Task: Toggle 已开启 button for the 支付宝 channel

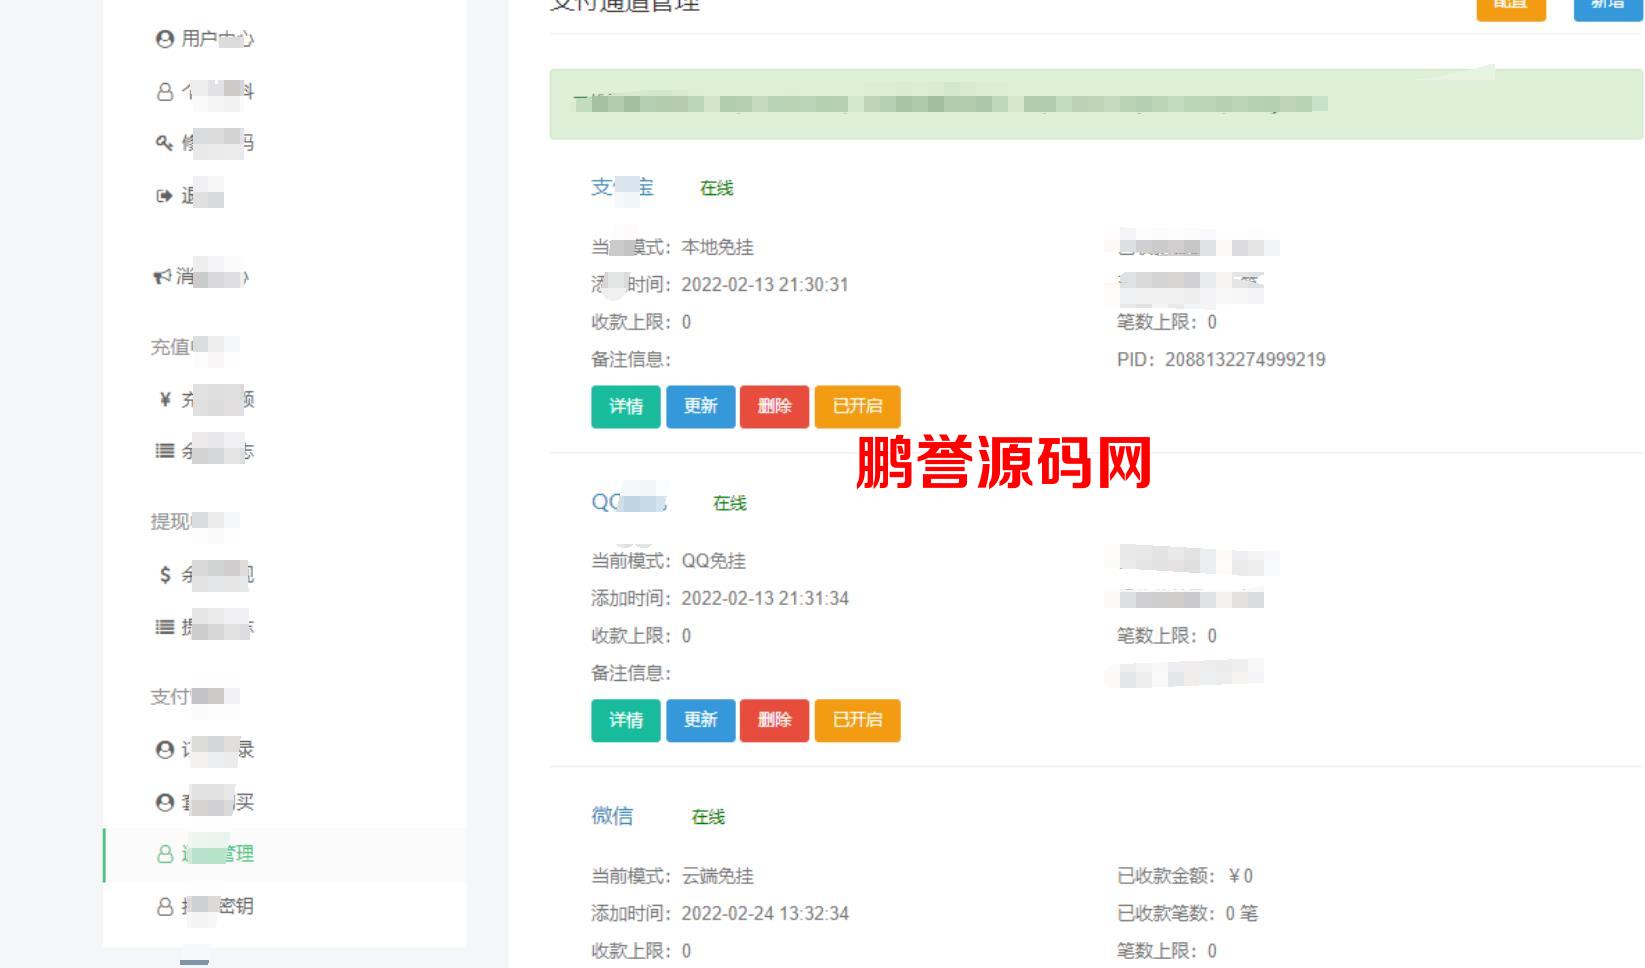Action: click(x=858, y=406)
